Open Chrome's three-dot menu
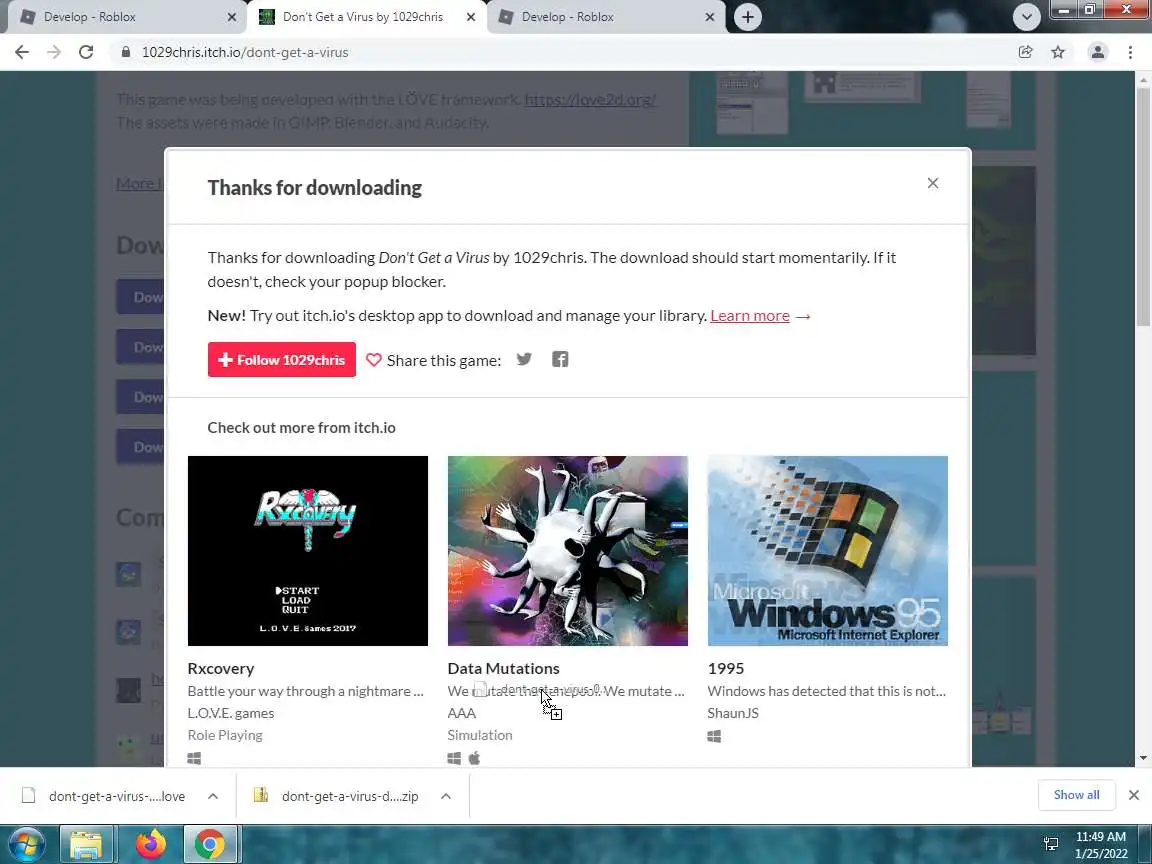Screen dimensions: 1152x864 [x=1130, y=52]
